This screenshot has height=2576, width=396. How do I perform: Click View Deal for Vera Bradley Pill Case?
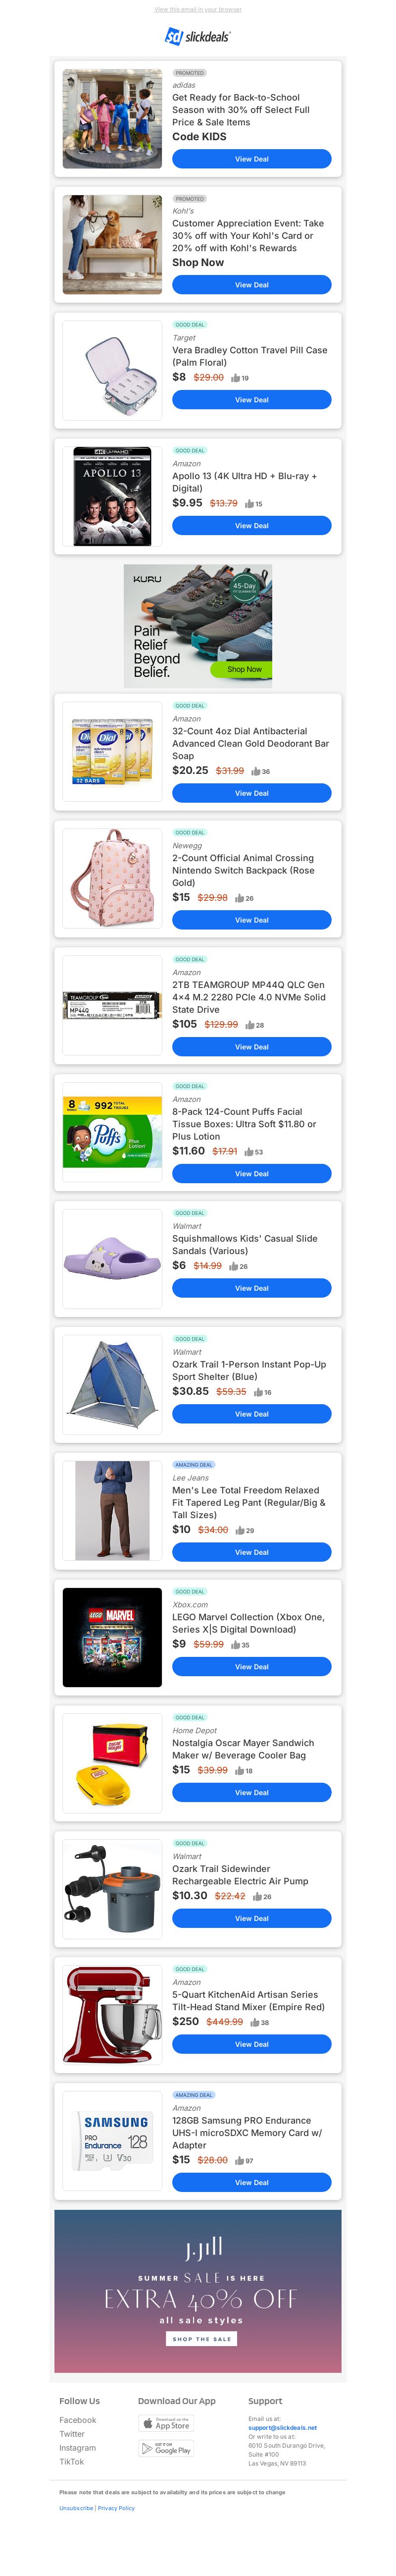point(251,400)
